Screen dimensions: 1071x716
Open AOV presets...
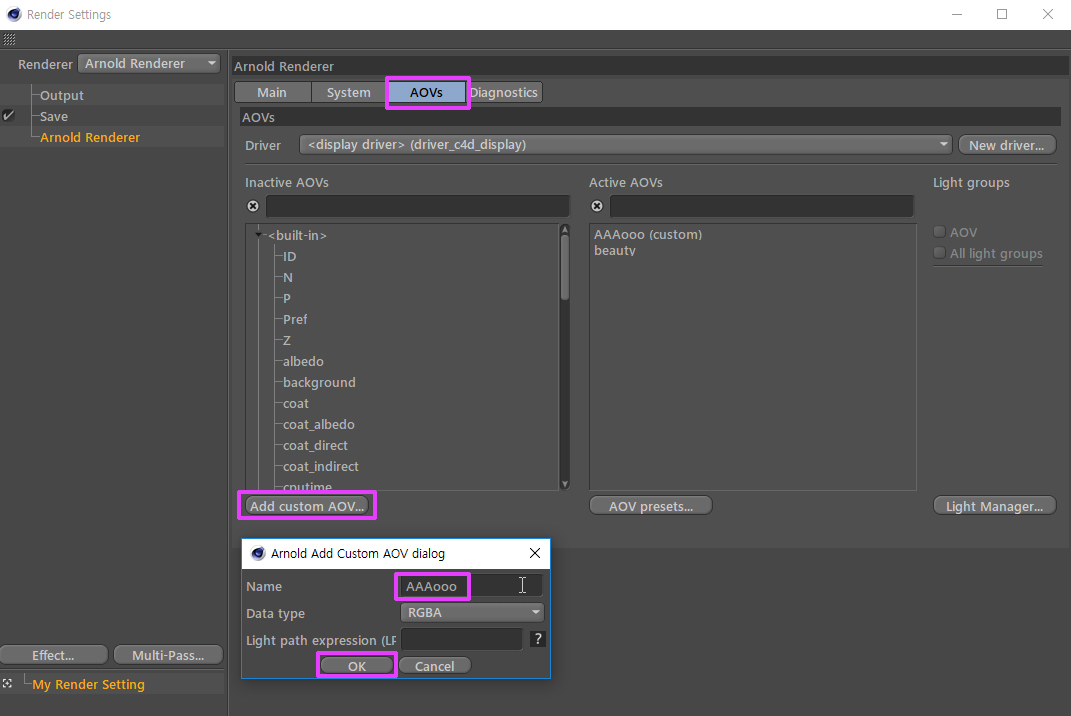(650, 506)
